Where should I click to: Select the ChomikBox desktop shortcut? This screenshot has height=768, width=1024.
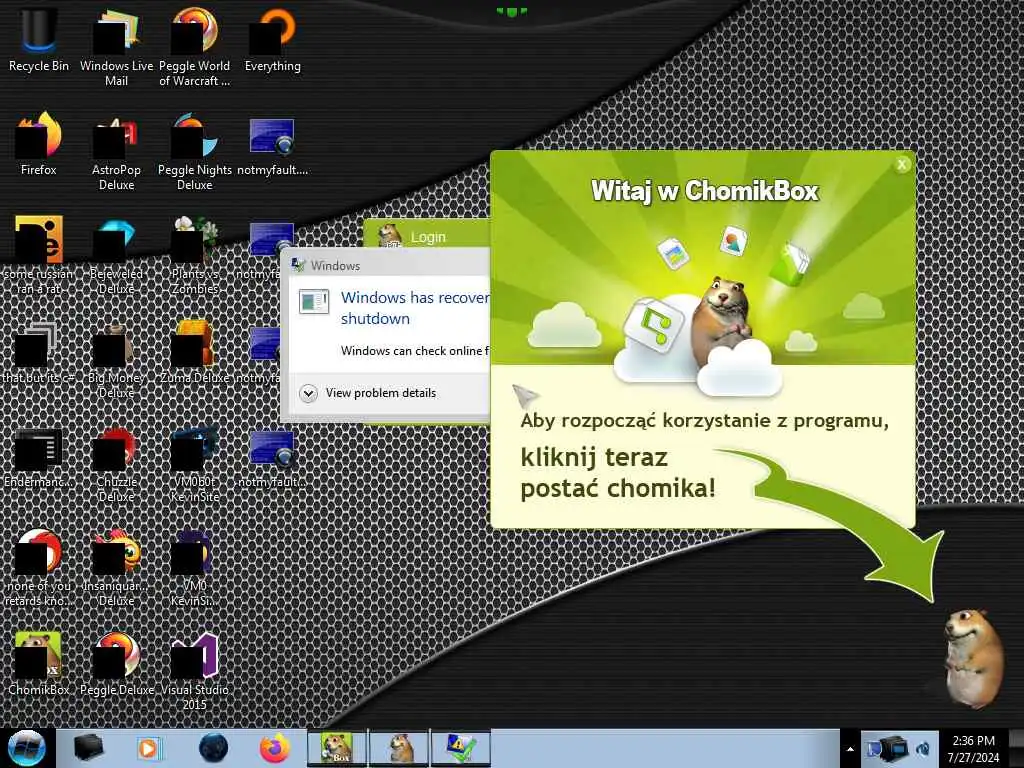click(x=39, y=664)
